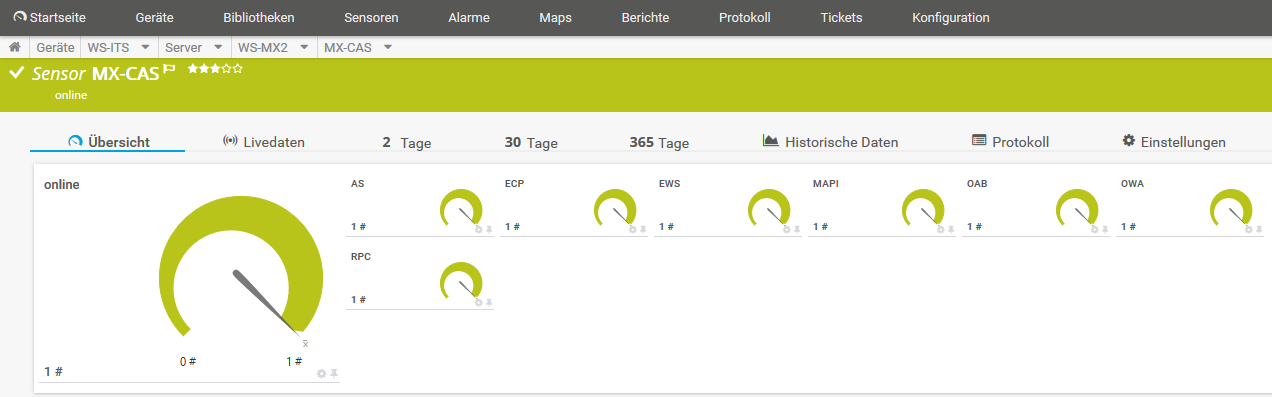Image resolution: width=1272 pixels, height=397 pixels.
Task: Open the Tickets main menu
Action: click(x=841, y=17)
